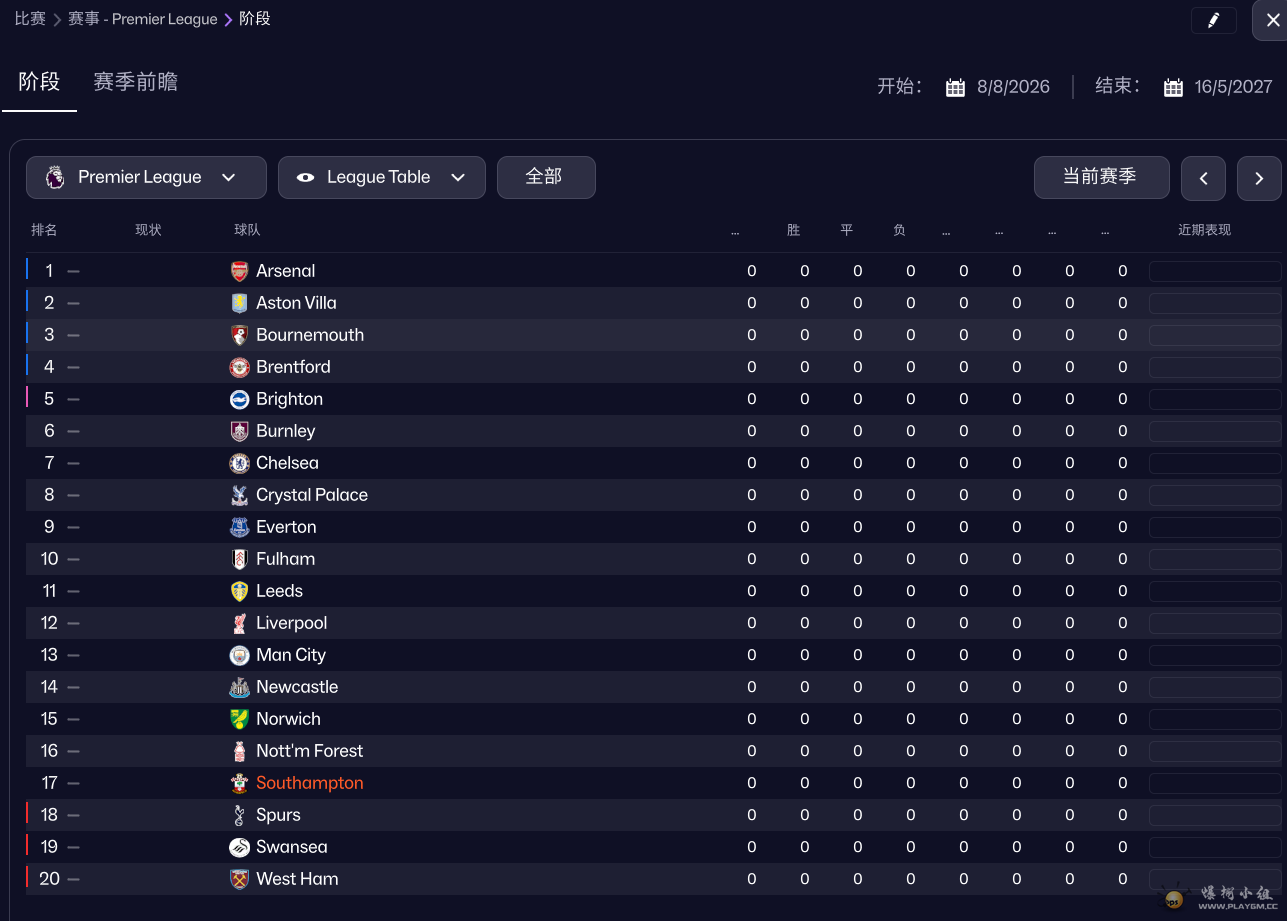
Task: Click the Arsenal club badge
Action: (x=239, y=271)
